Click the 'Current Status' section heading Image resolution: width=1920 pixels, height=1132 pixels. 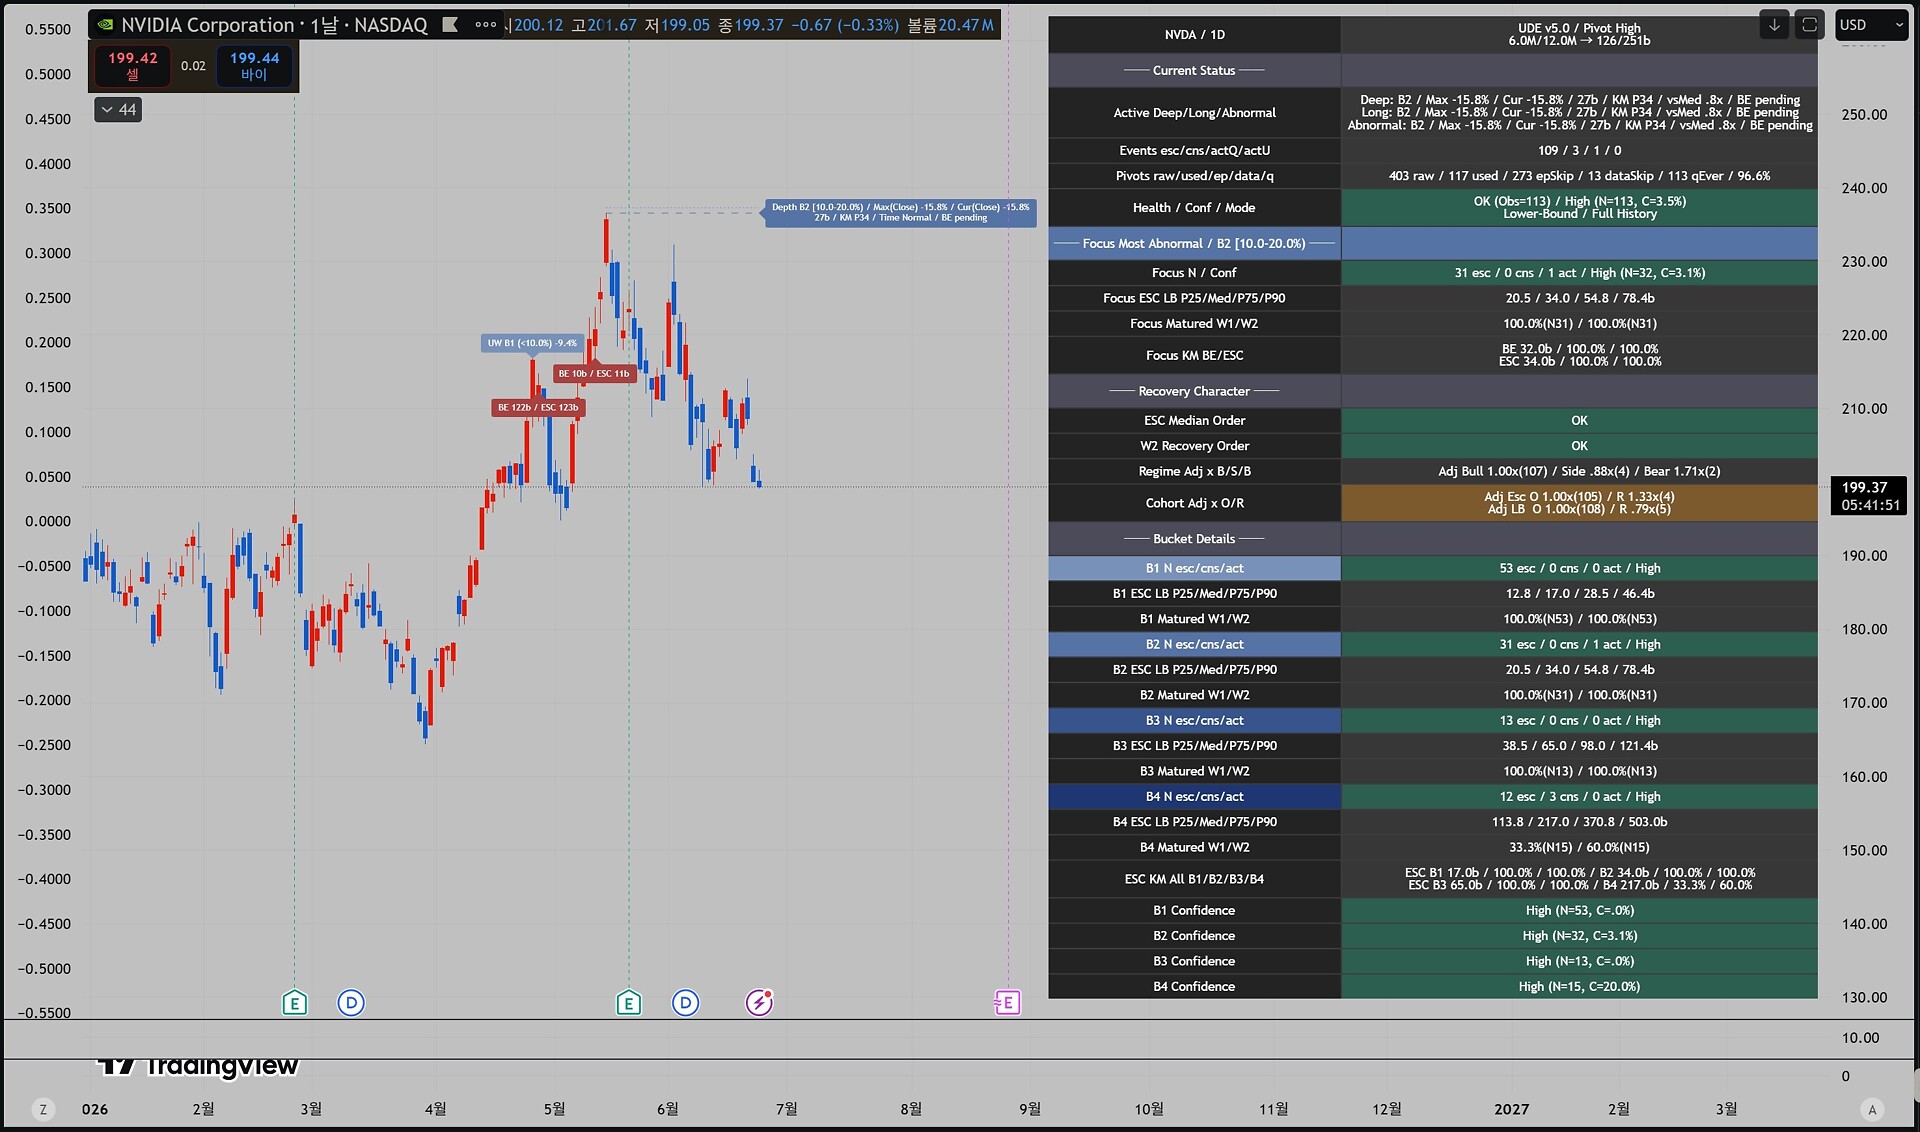[x=1194, y=70]
